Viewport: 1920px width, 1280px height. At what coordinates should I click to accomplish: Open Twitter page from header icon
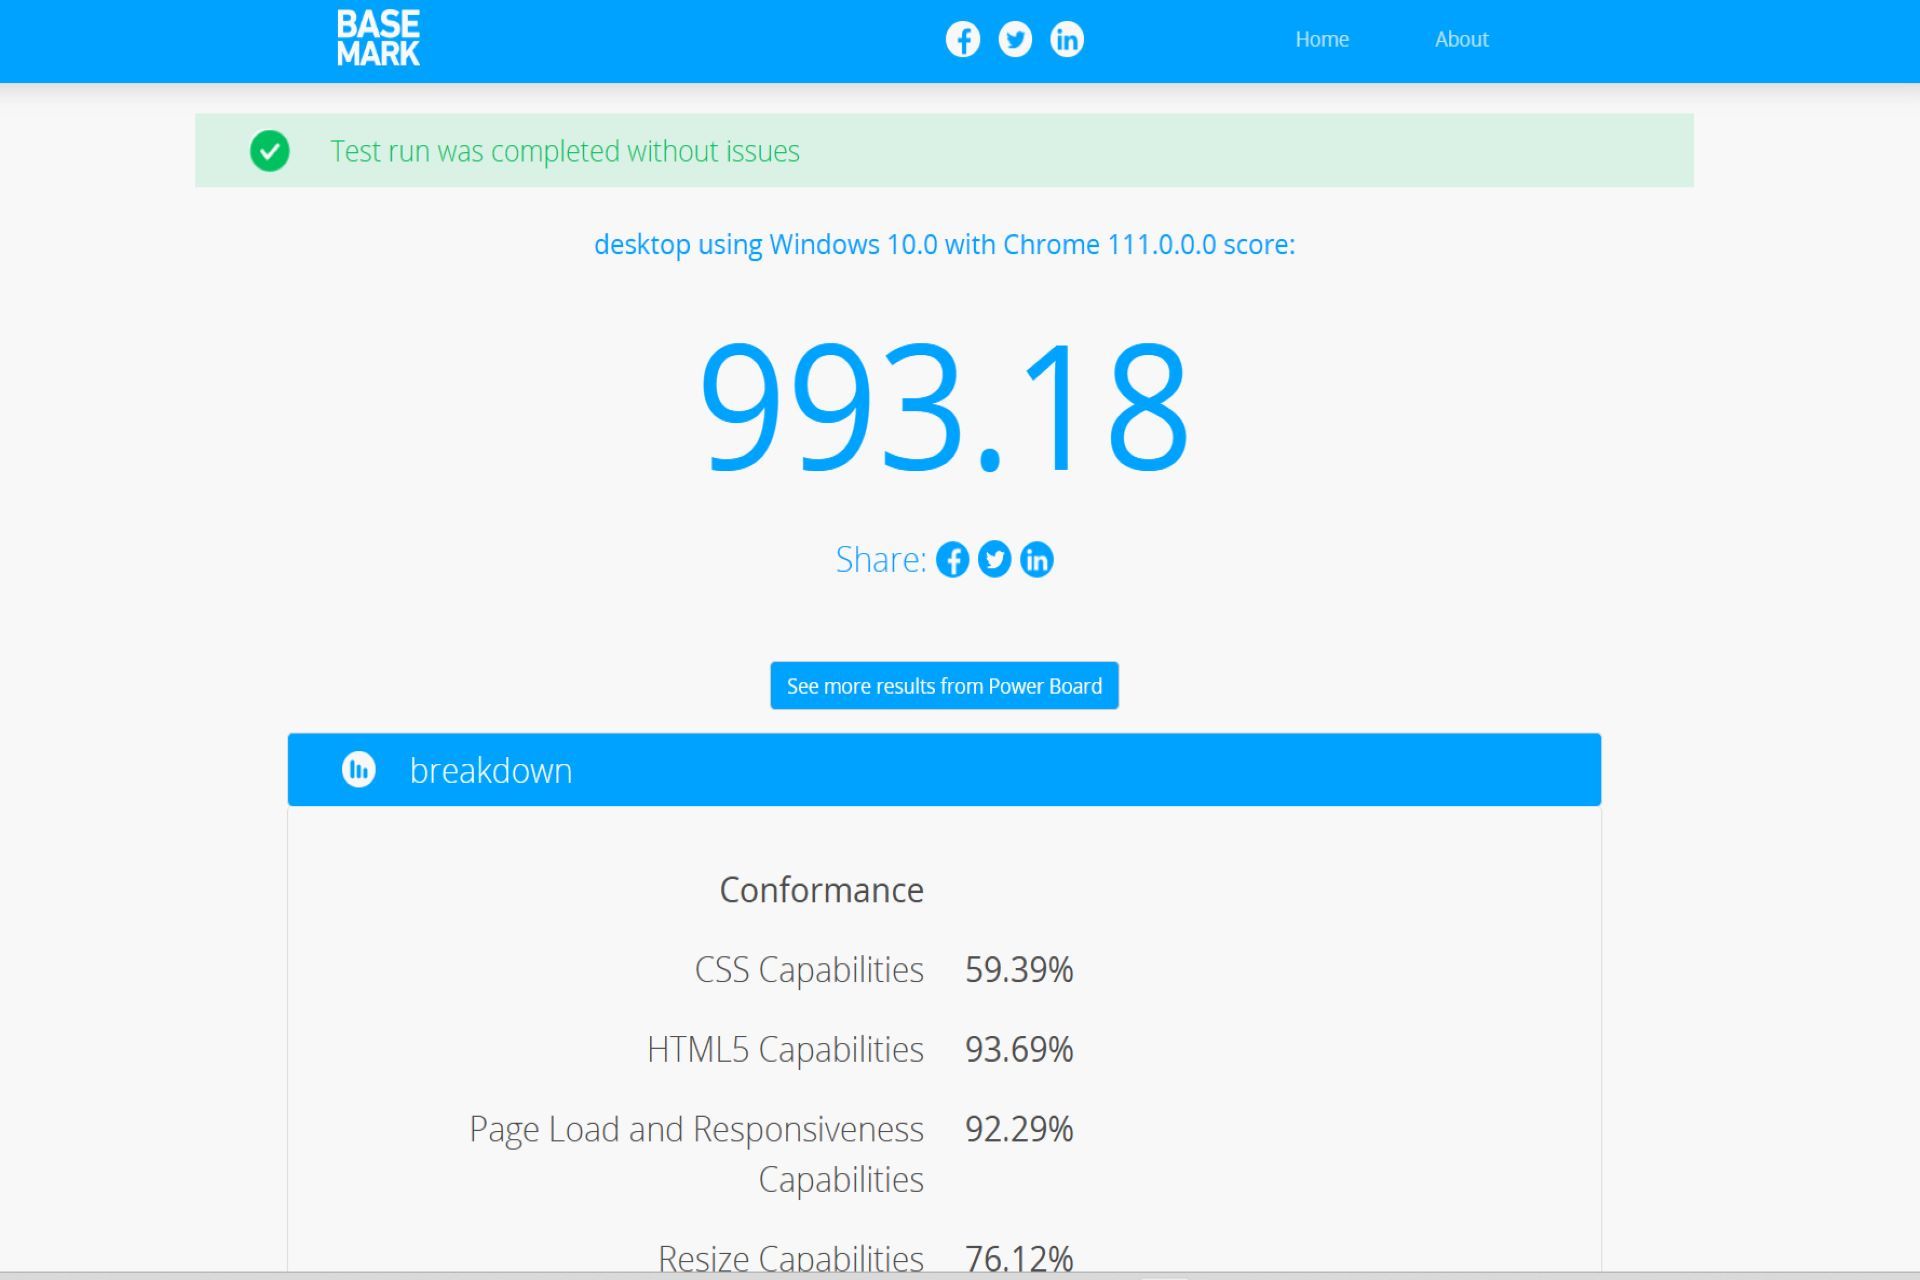click(x=1015, y=40)
